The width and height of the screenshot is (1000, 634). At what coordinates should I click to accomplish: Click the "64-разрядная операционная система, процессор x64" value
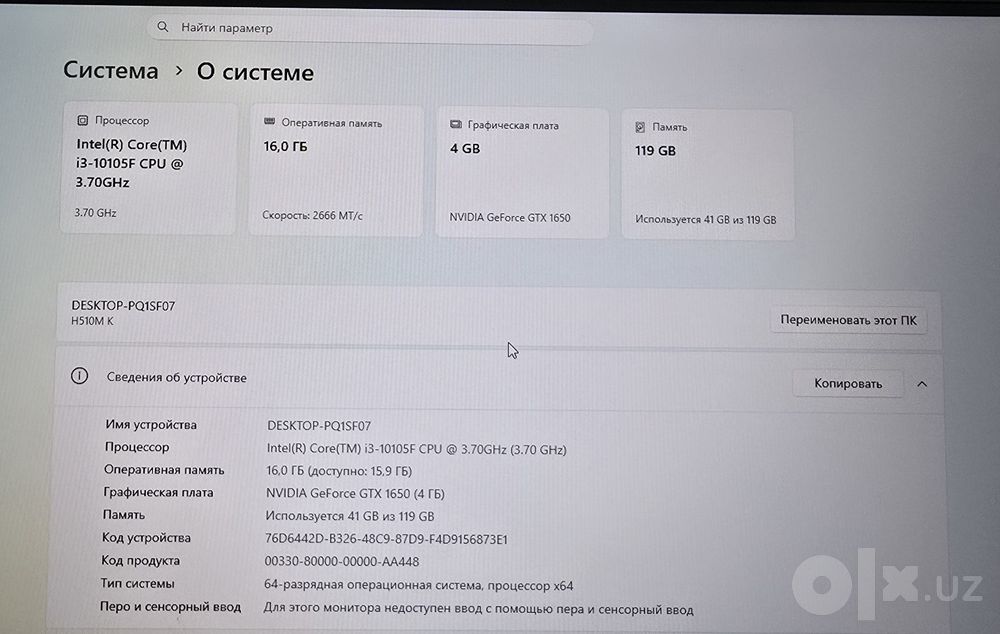click(418, 585)
